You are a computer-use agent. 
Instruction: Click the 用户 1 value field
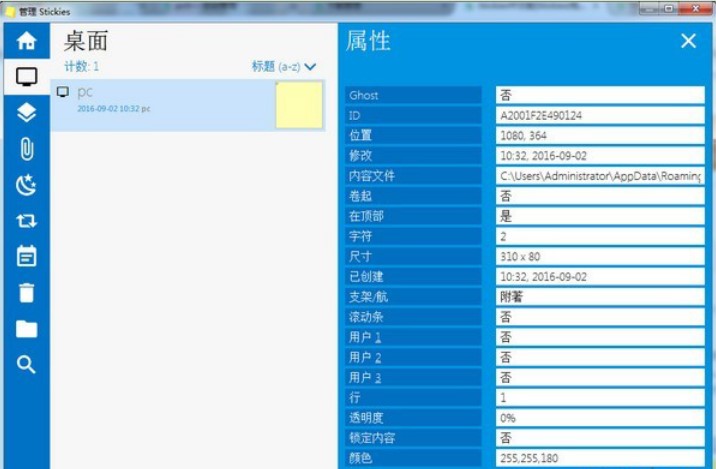click(600, 337)
